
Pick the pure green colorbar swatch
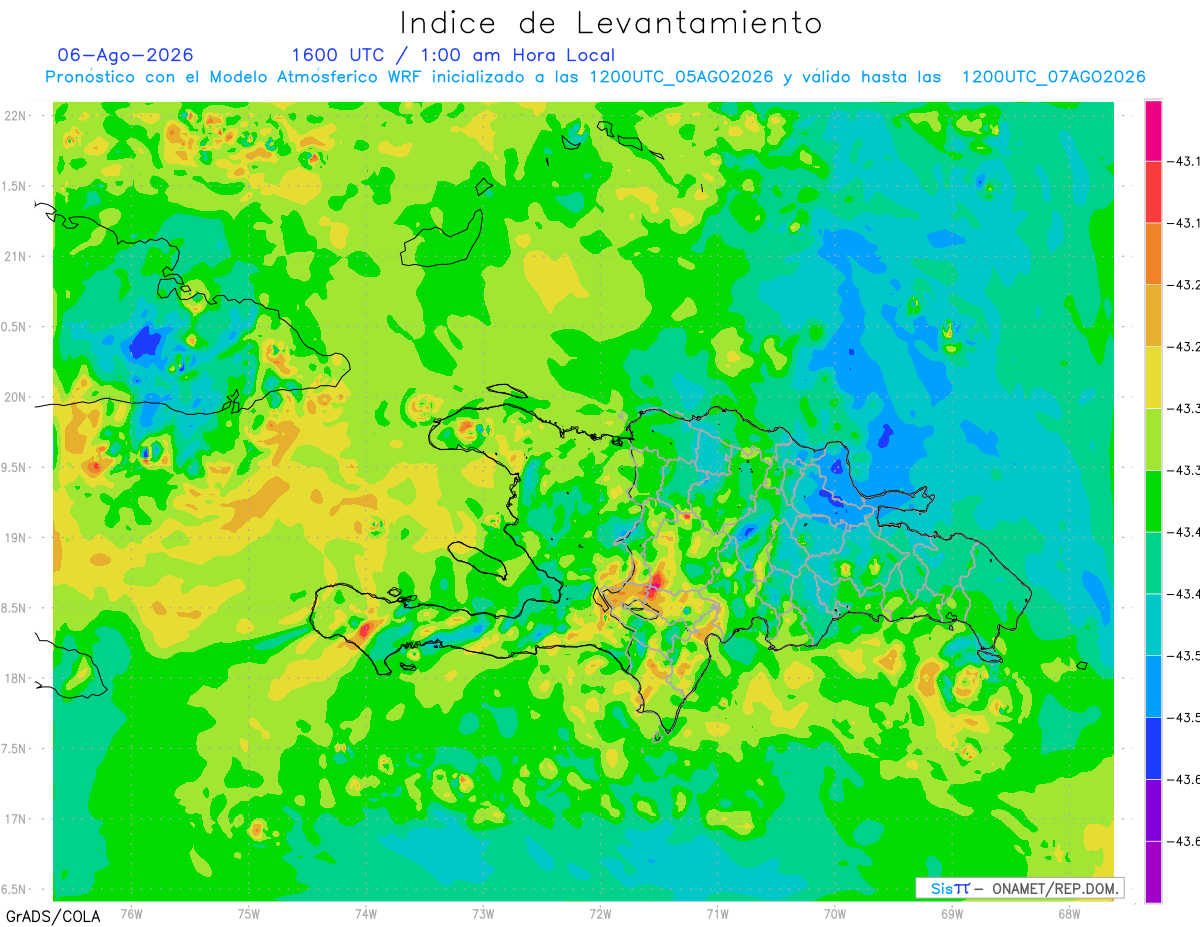click(x=1153, y=501)
